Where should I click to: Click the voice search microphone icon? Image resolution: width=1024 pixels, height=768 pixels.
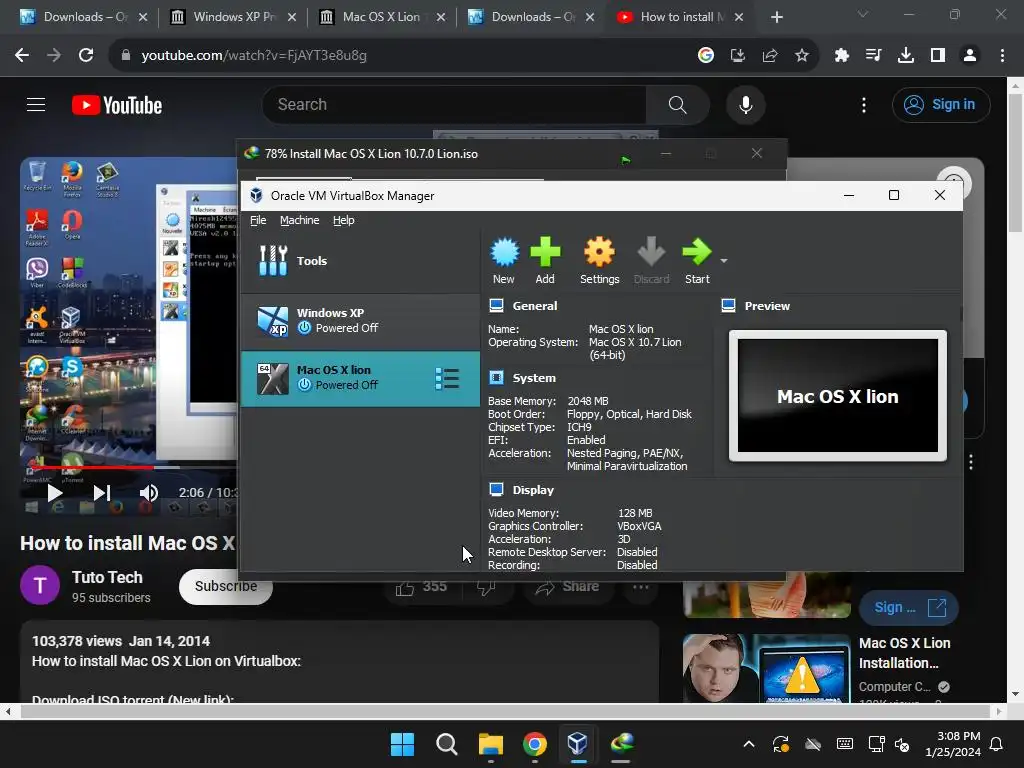(745, 104)
